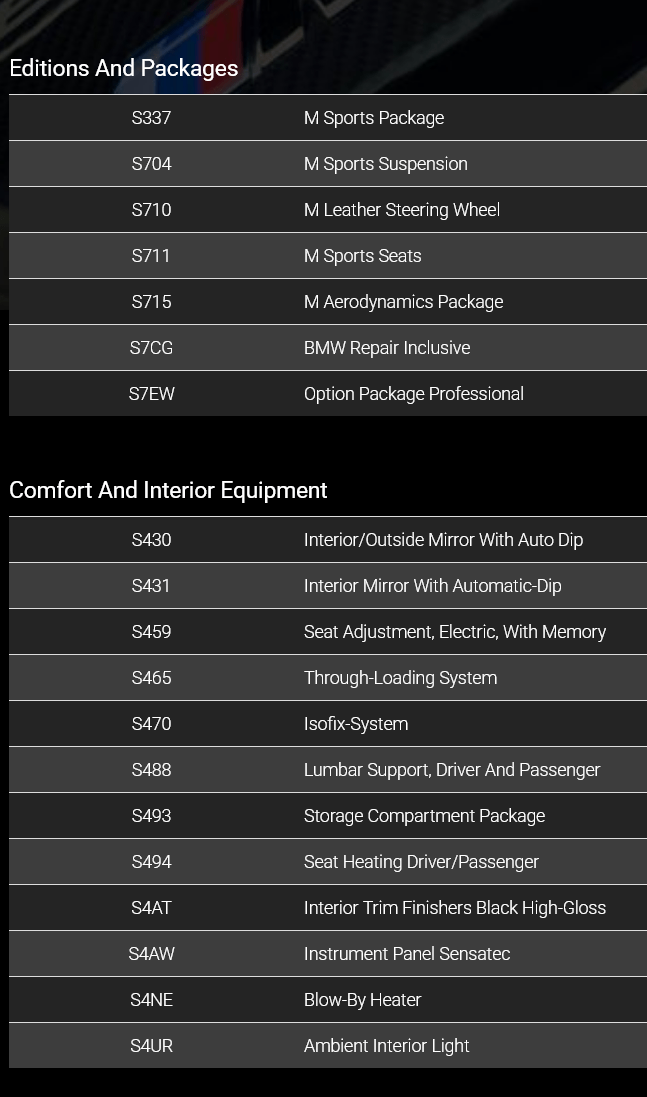Click the Comfort And Interior Equipment heading

tap(168, 490)
